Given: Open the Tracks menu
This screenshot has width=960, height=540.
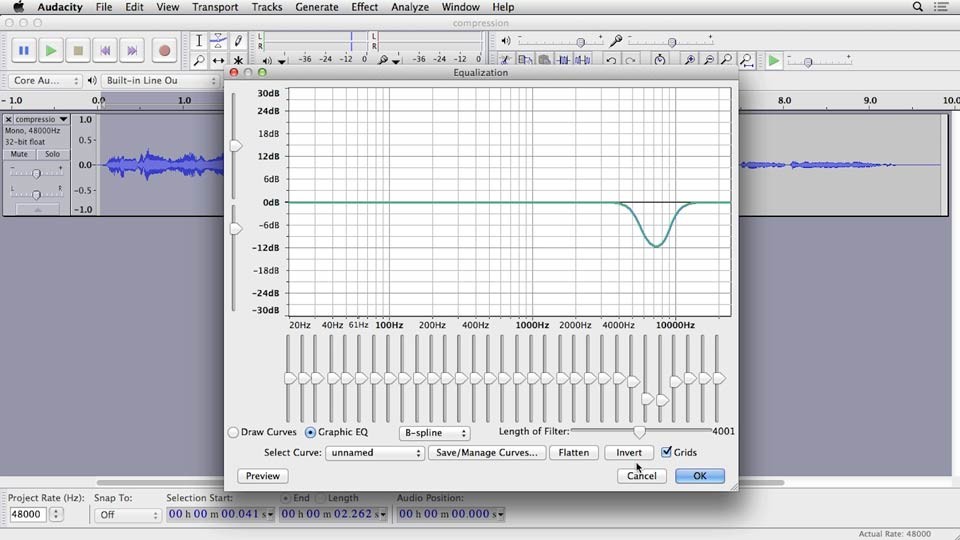Looking at the screenshot, I should pyautogui.click(x=267, y=7).
